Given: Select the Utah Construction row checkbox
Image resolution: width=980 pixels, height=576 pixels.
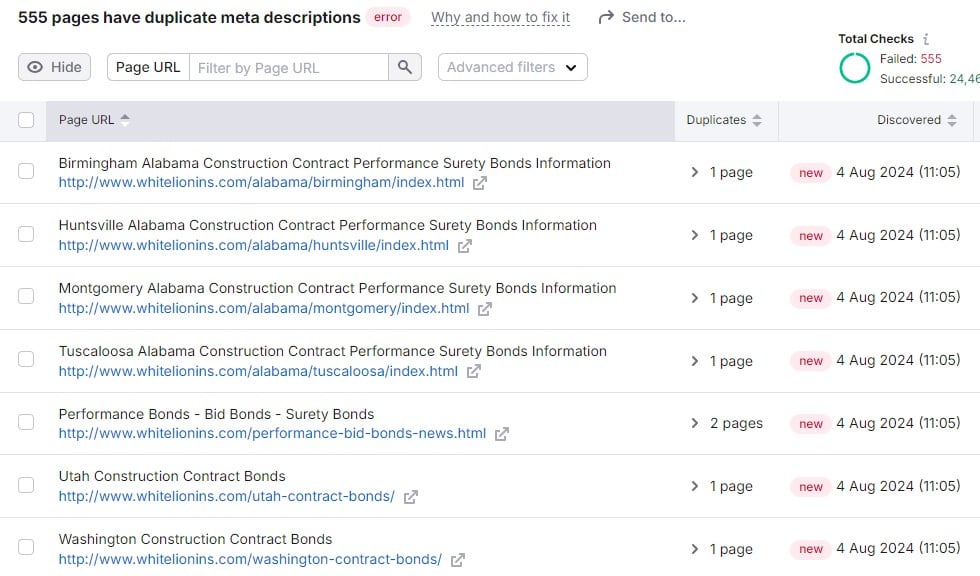Looking at the screenshot, I should 26,486.
